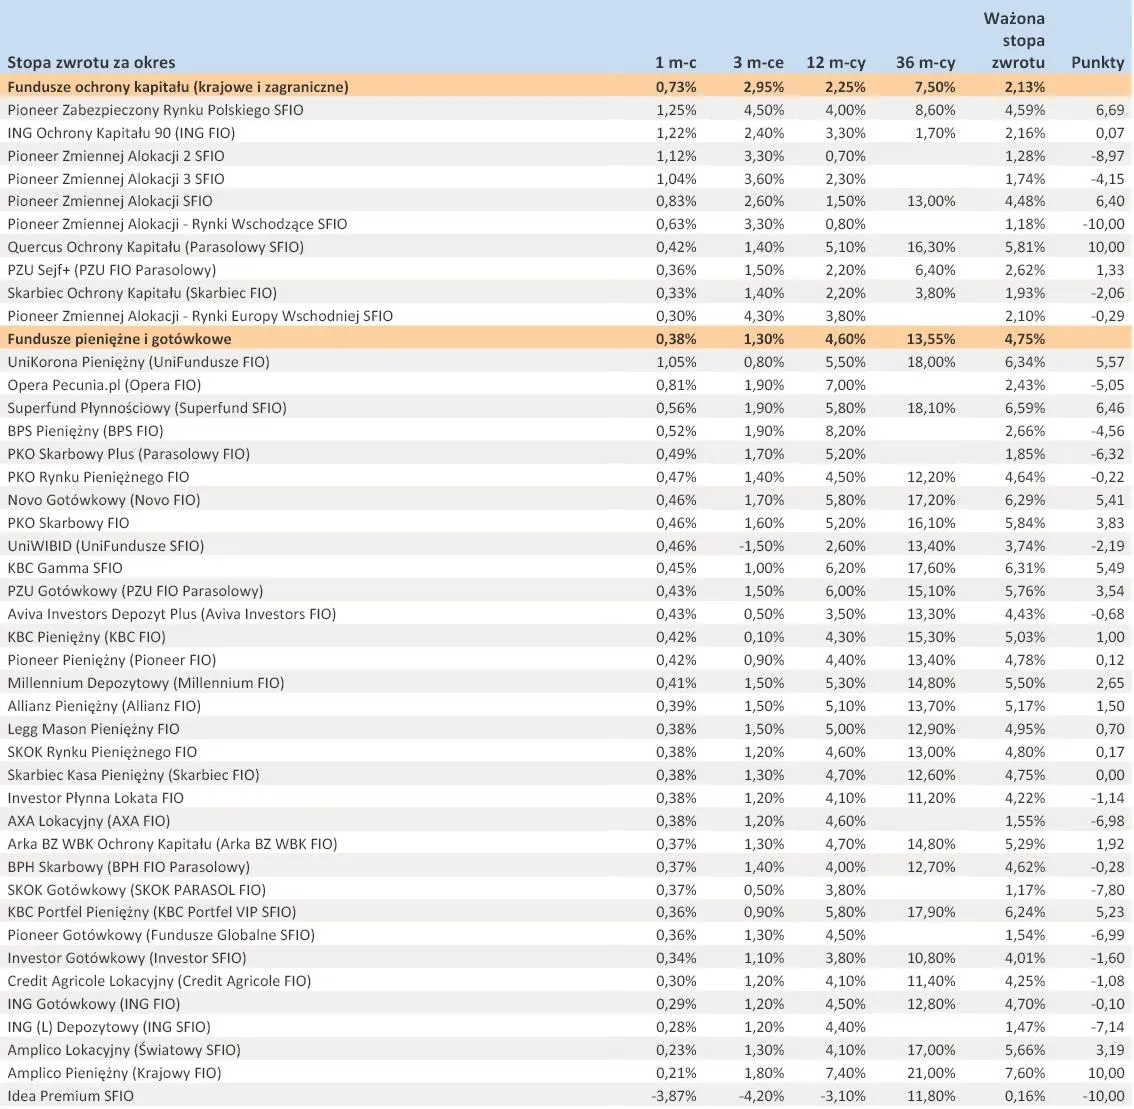Select the '3 m-ce' column header

758,62
